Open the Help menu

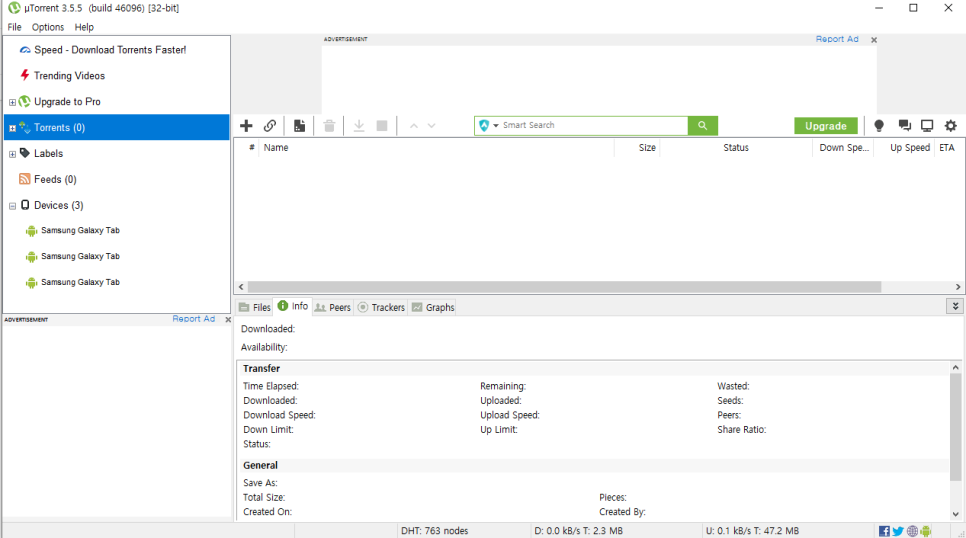84,27
